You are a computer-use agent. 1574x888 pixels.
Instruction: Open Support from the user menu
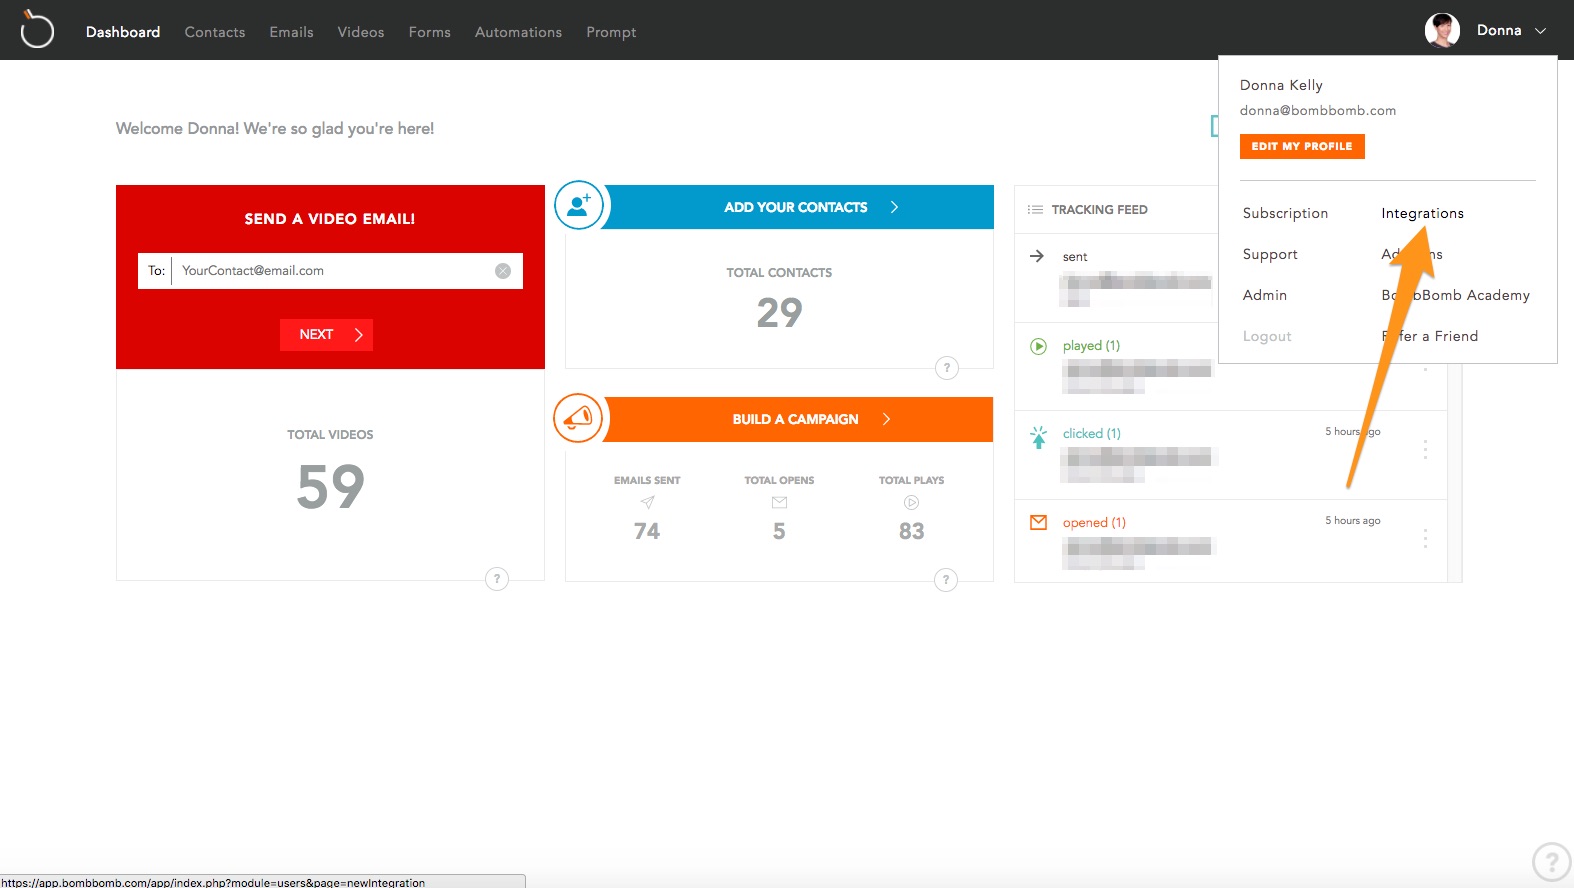click(x=1270, y=254)
